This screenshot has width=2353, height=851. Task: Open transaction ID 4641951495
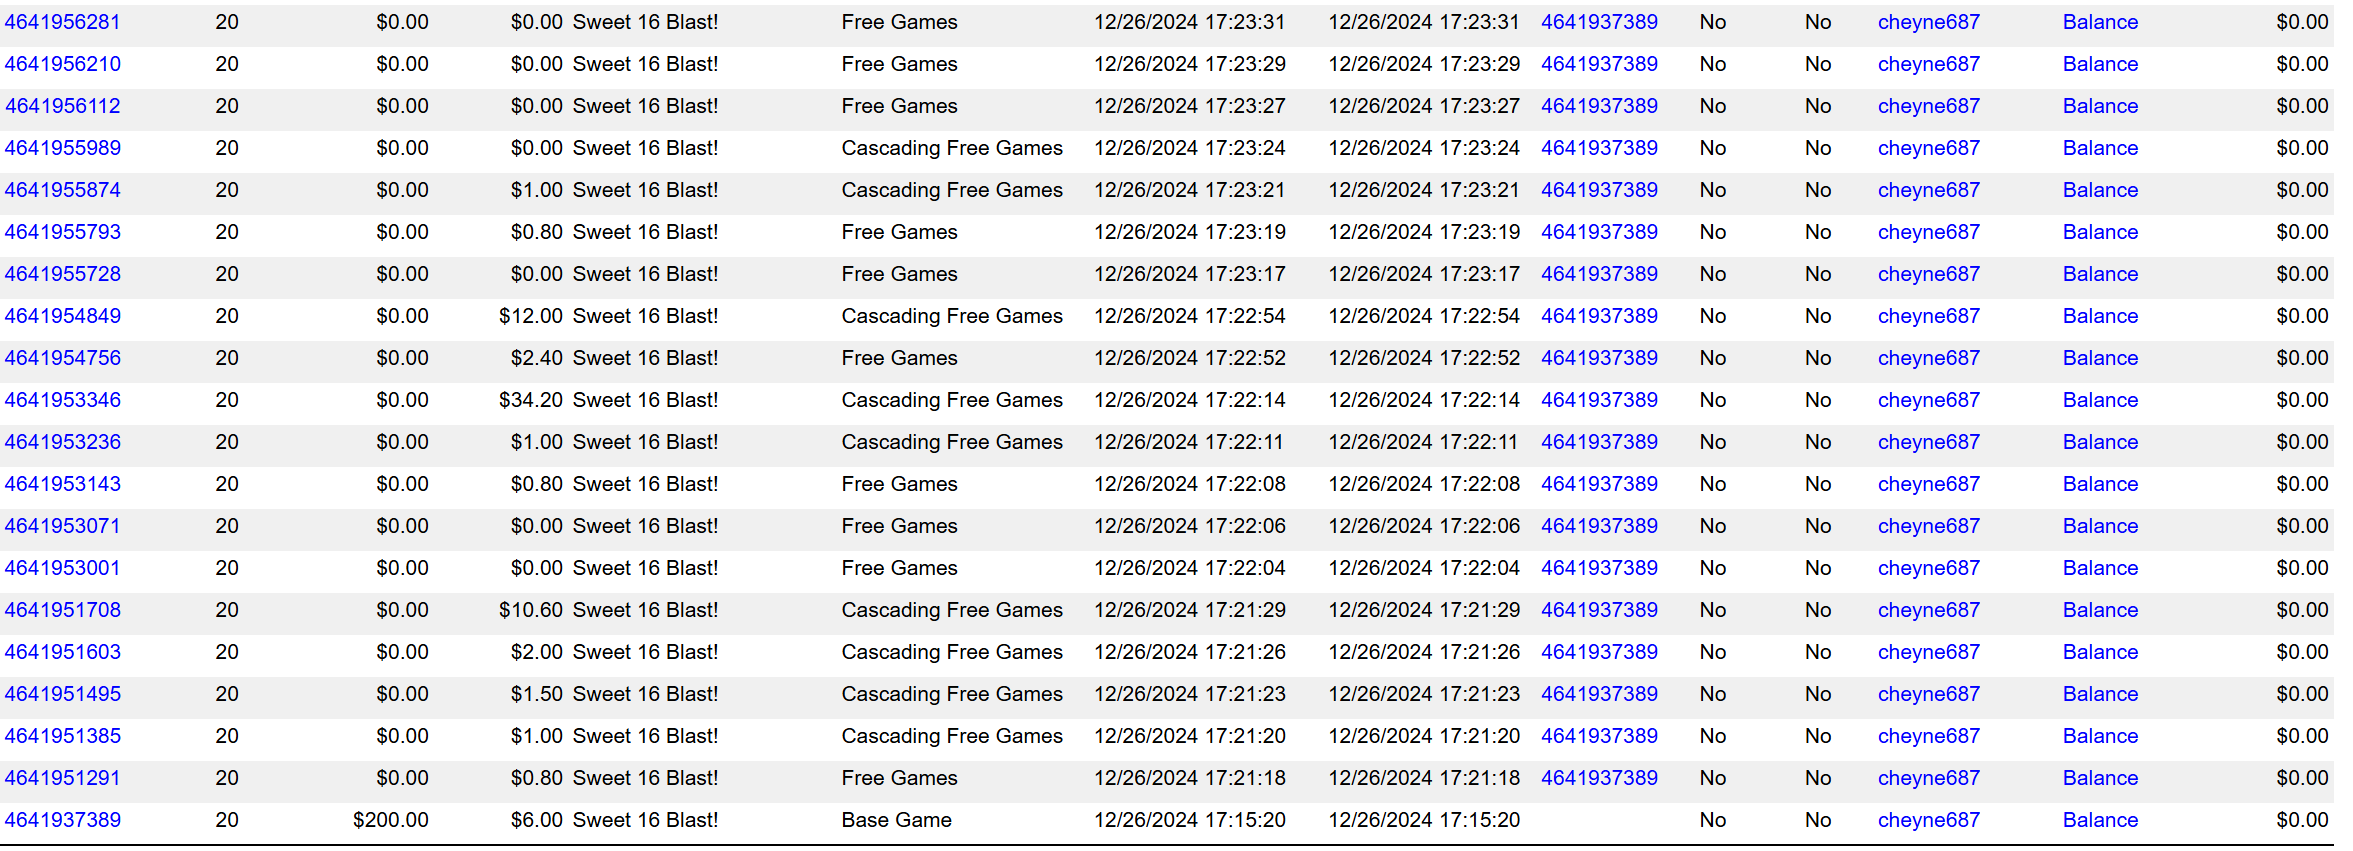point(62,694)
